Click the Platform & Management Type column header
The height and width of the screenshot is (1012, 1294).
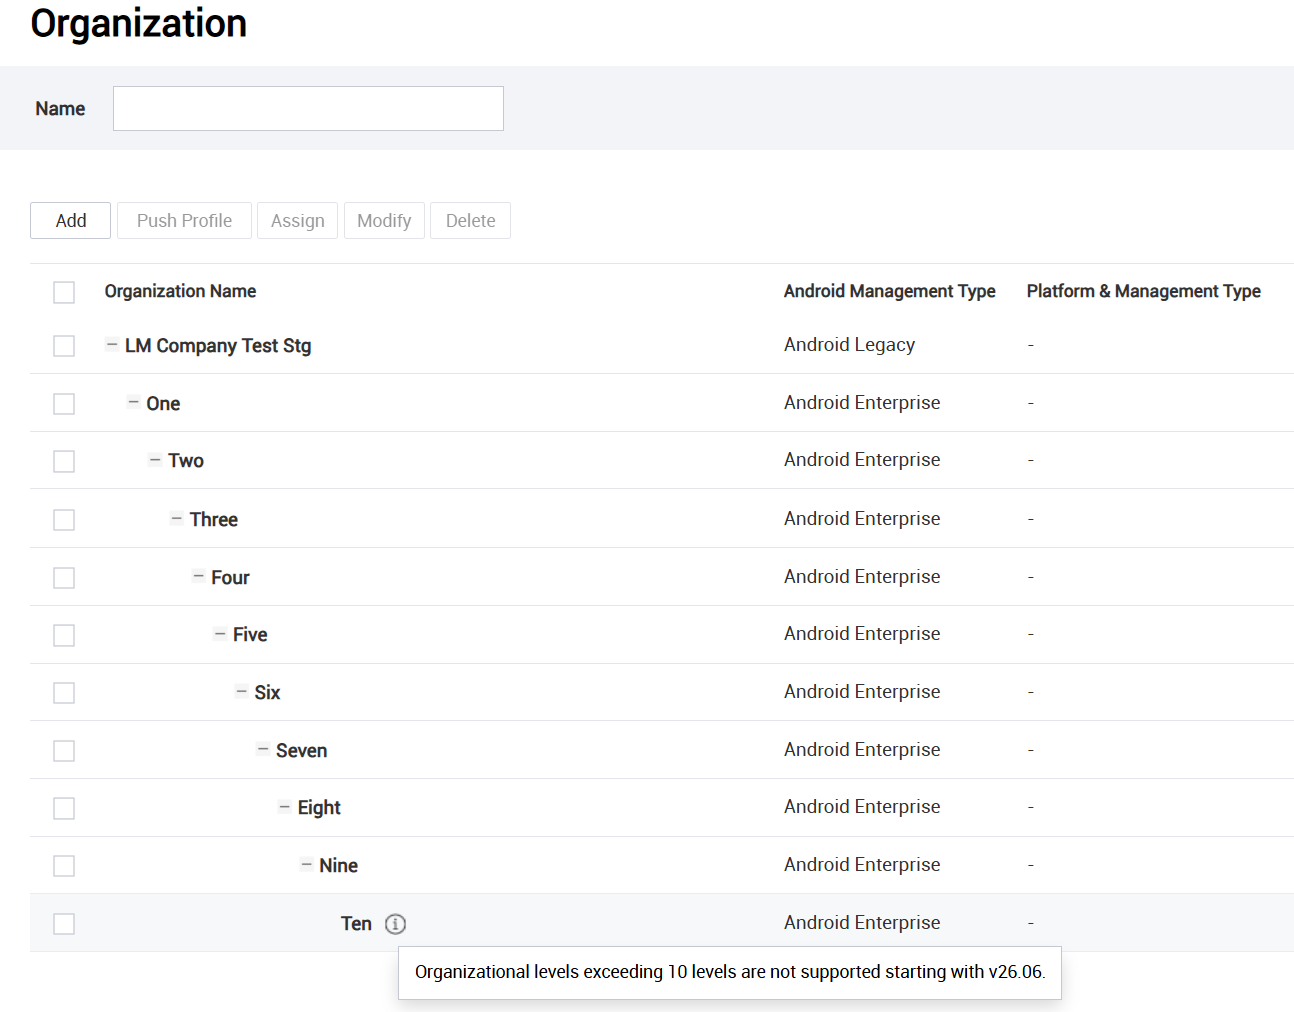coord(1144,291)
